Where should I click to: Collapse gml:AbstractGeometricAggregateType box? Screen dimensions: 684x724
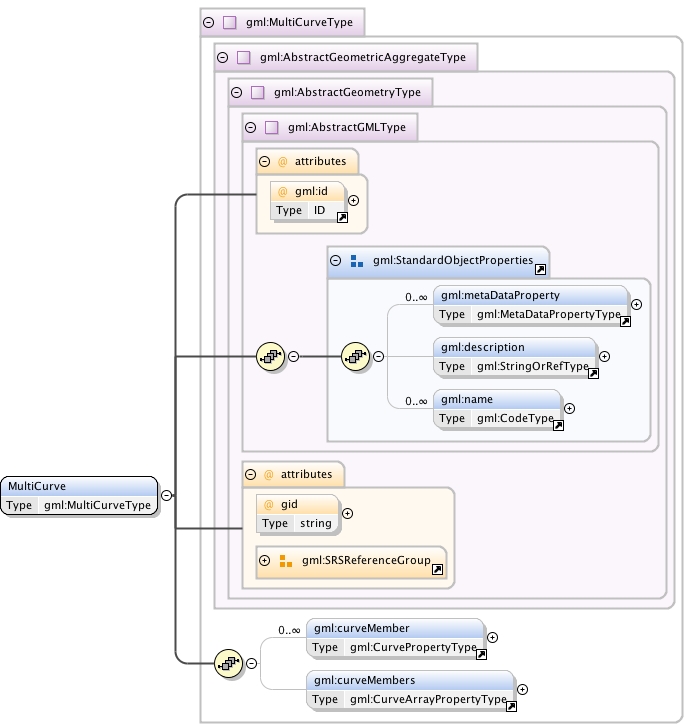tap(223, 57)
